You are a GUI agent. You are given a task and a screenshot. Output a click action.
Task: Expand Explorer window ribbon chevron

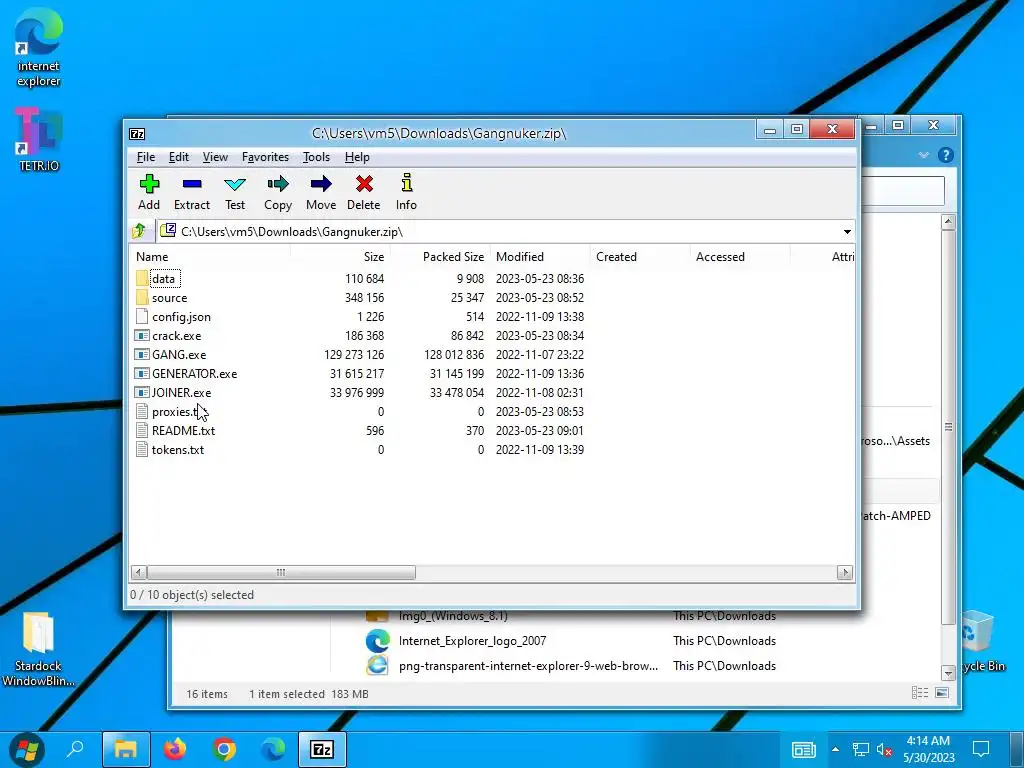pos(923,155)
